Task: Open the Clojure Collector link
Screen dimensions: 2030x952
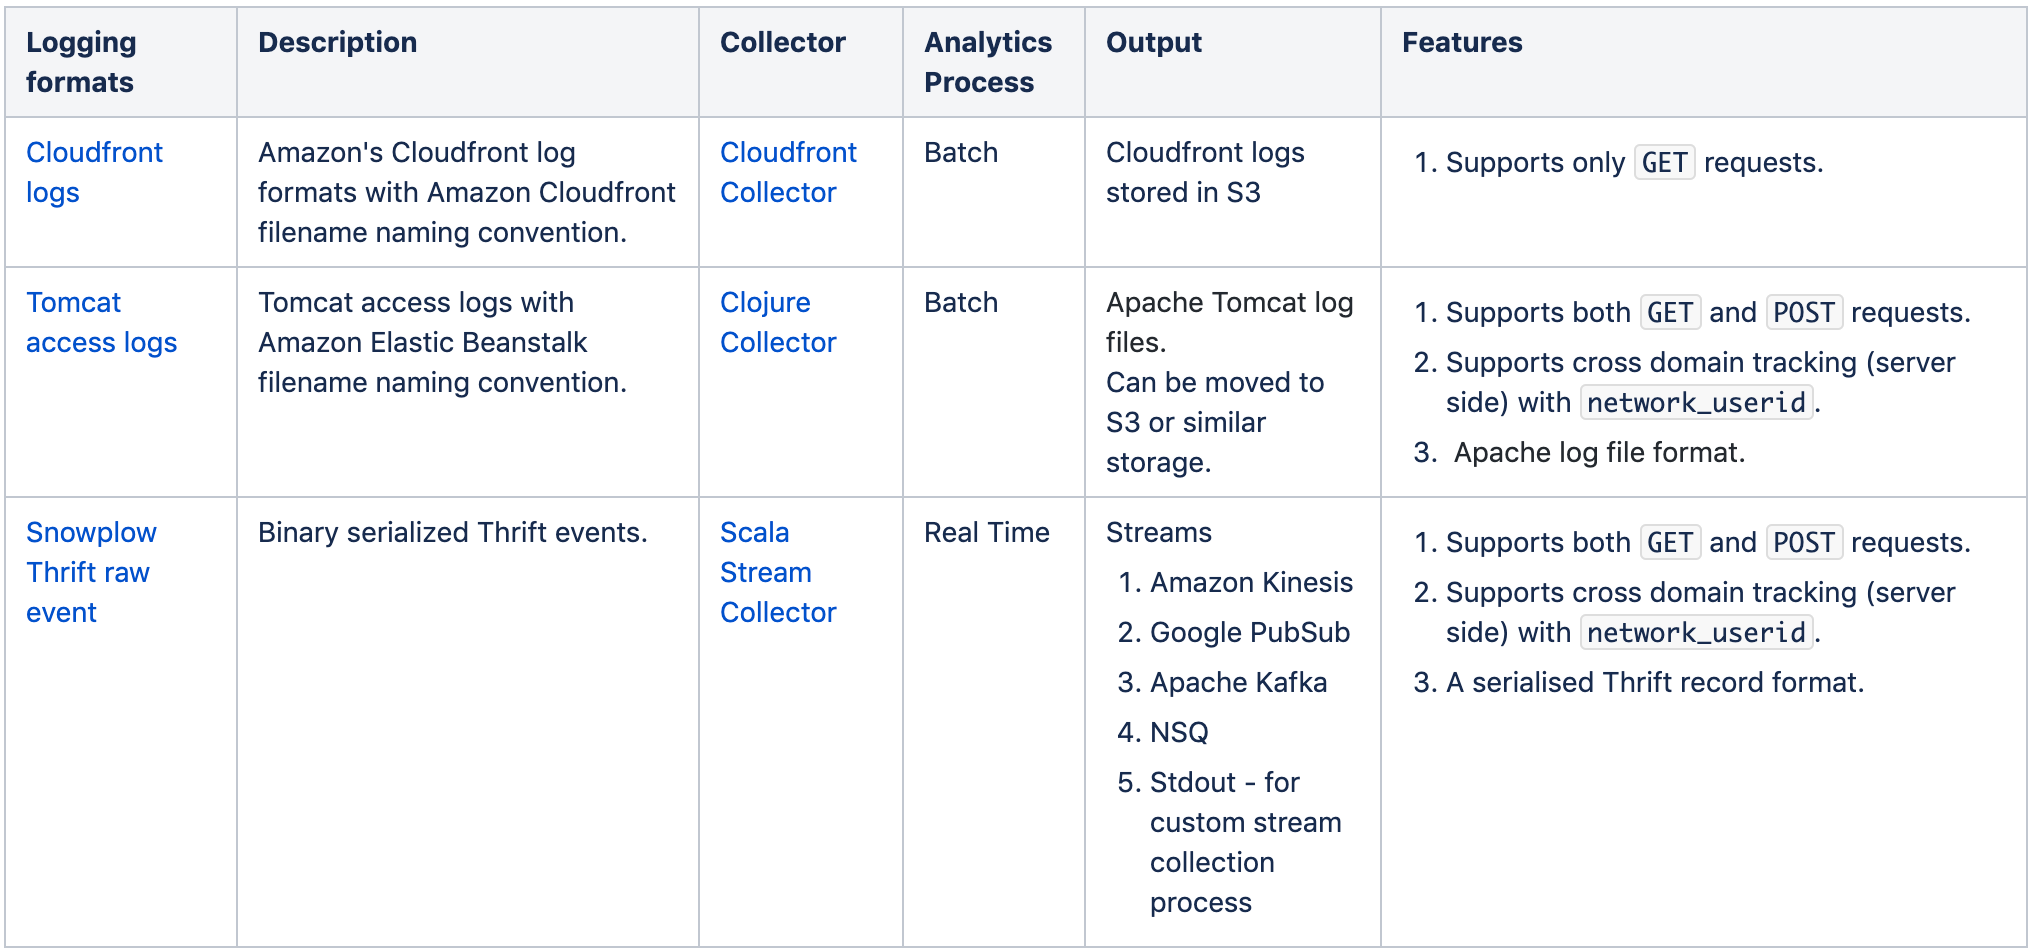Action: pos(778,322)
